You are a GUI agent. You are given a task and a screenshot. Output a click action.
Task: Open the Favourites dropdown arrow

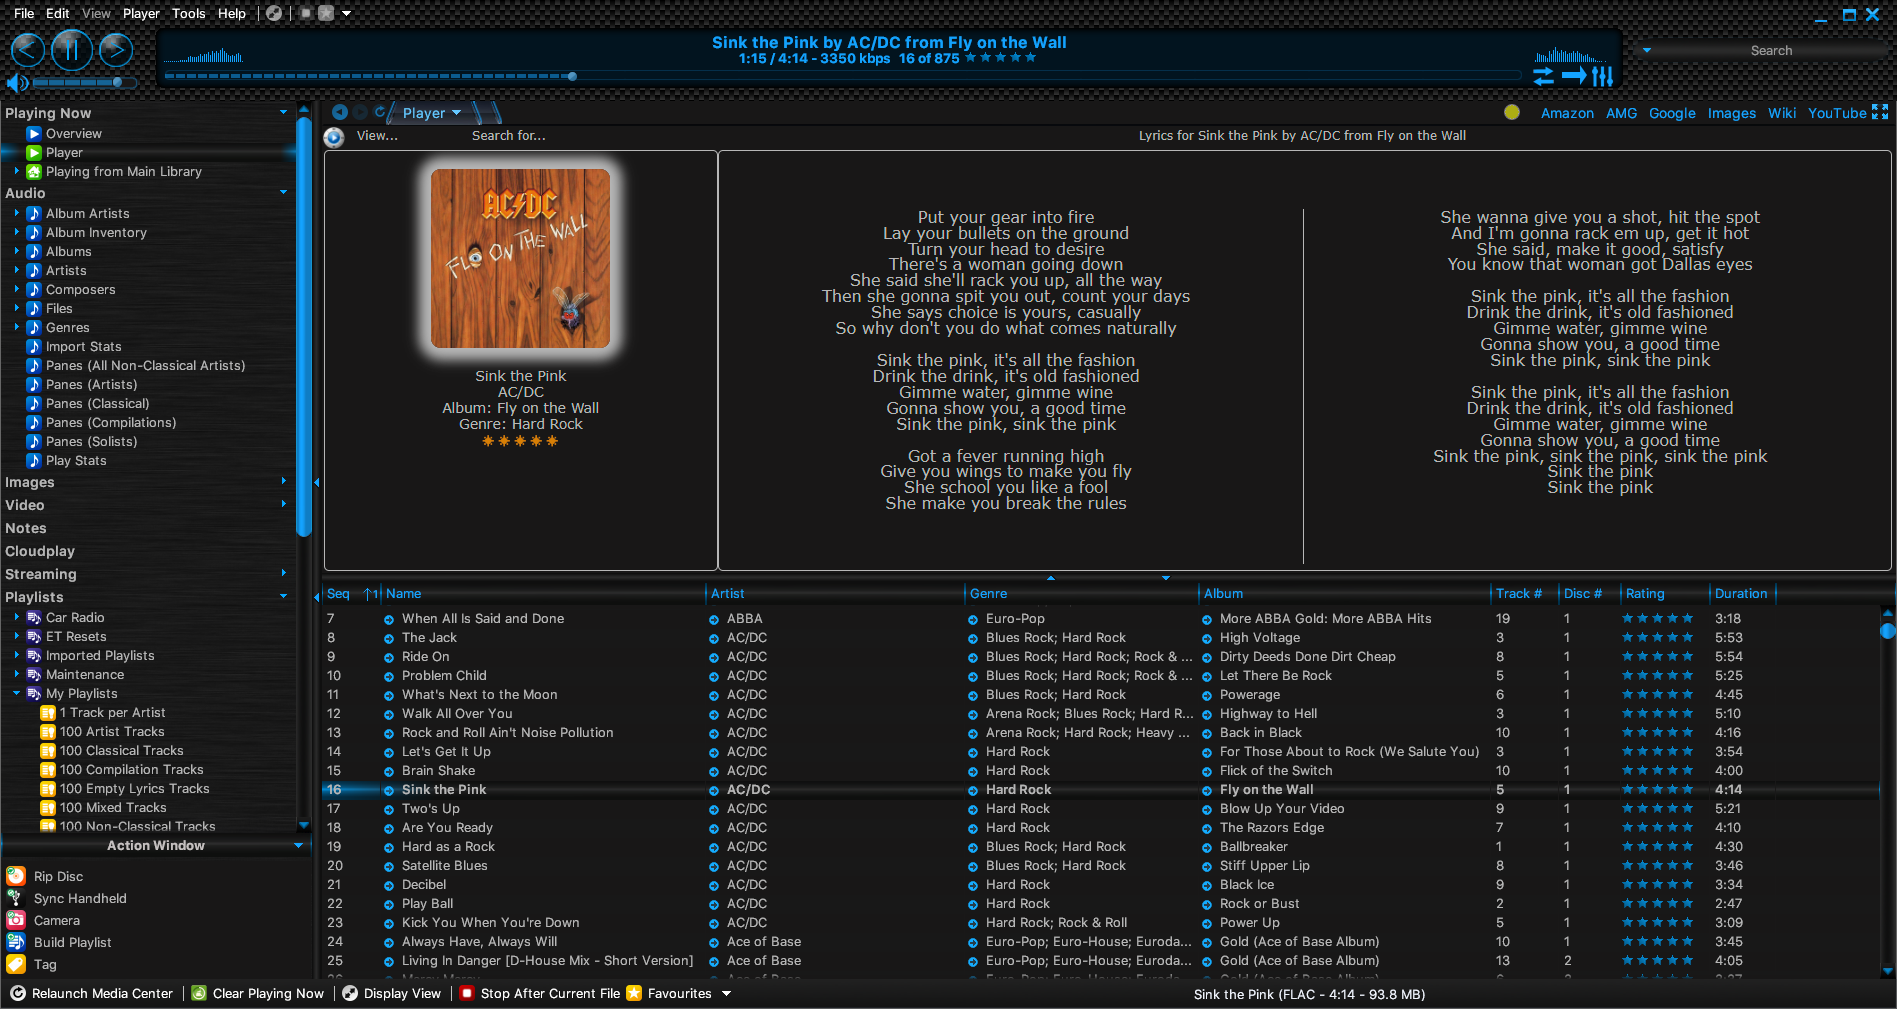pos(726,994)
